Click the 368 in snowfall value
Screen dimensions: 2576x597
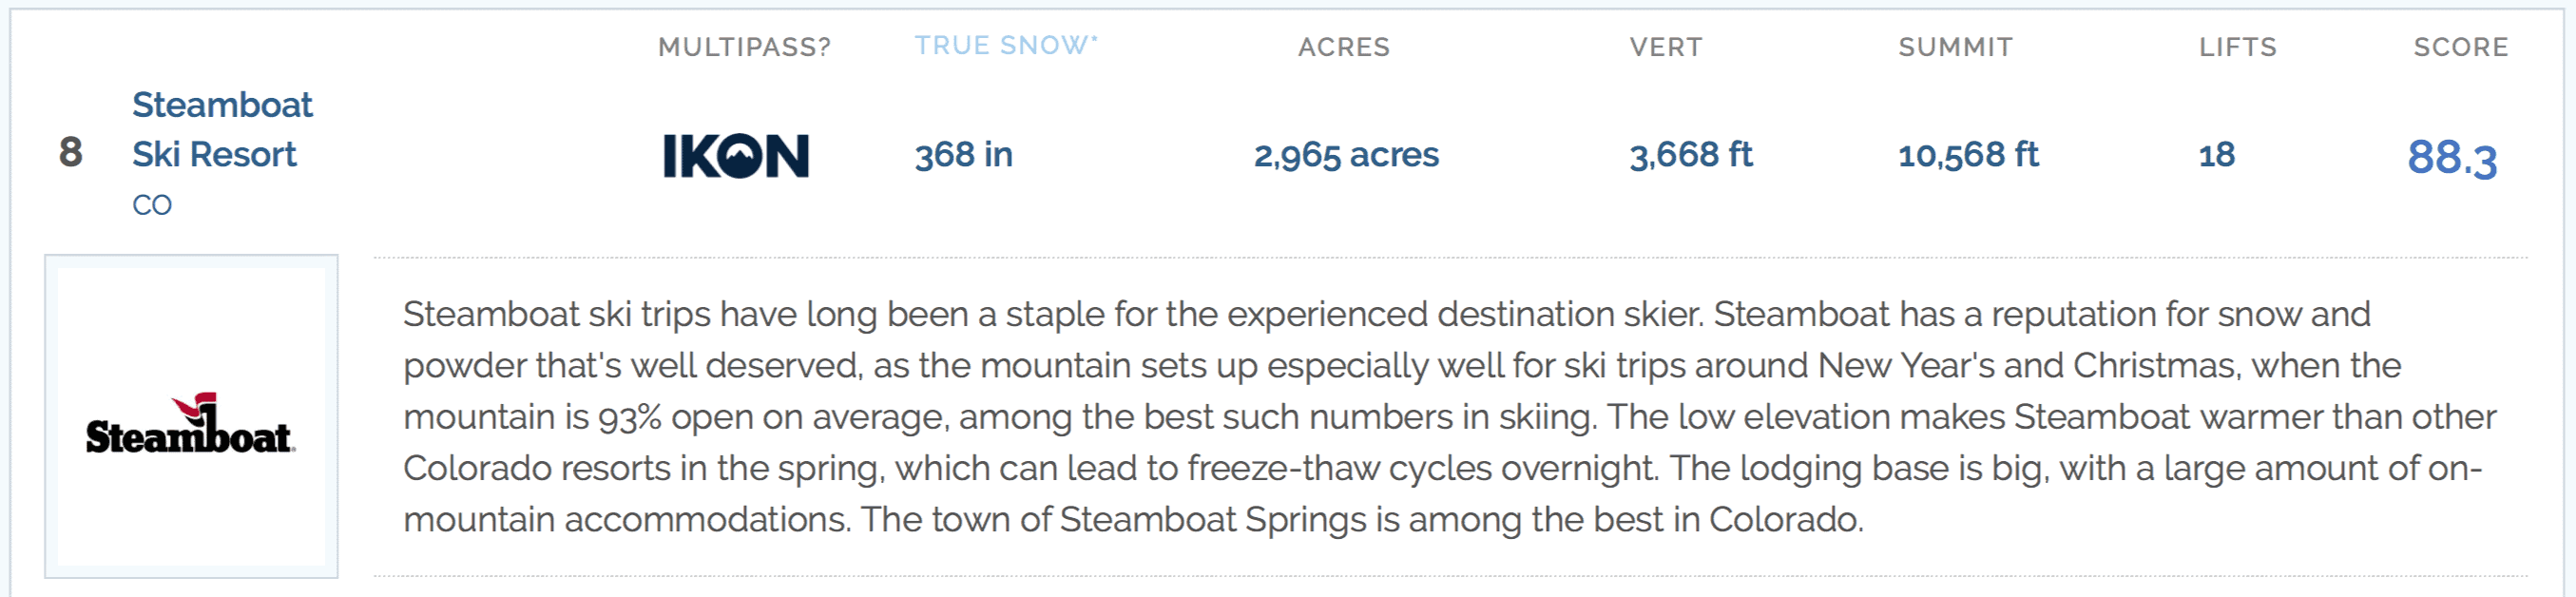click(x=964, y=155)
